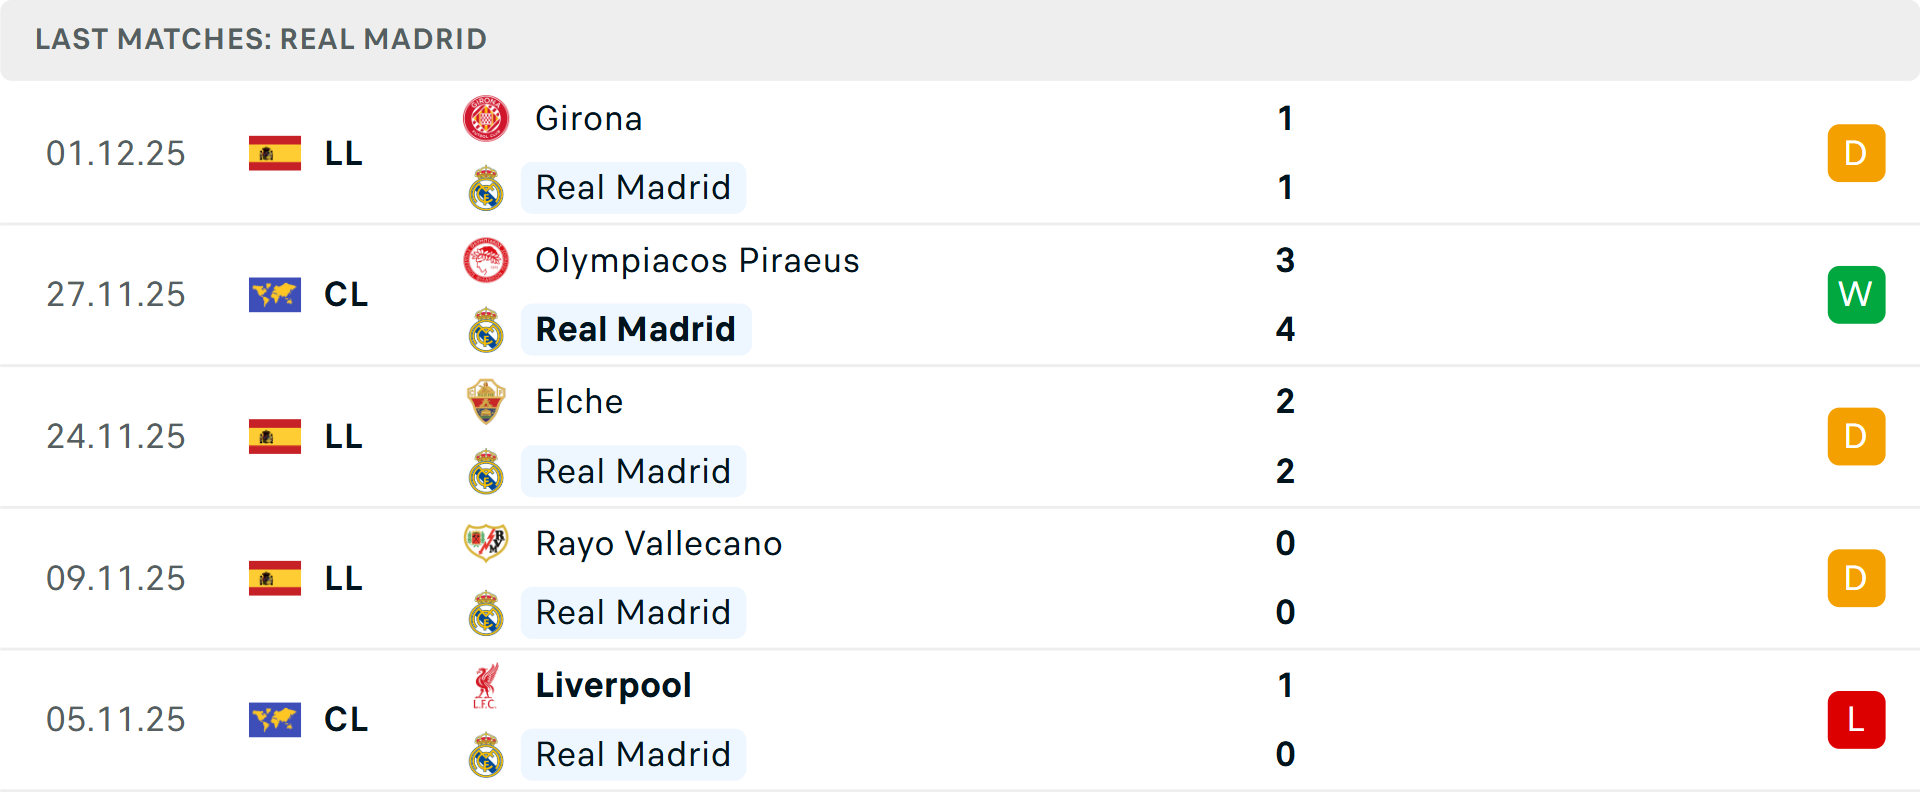Click the orange D badge for the Girona draw

[x=1856, y=153]
